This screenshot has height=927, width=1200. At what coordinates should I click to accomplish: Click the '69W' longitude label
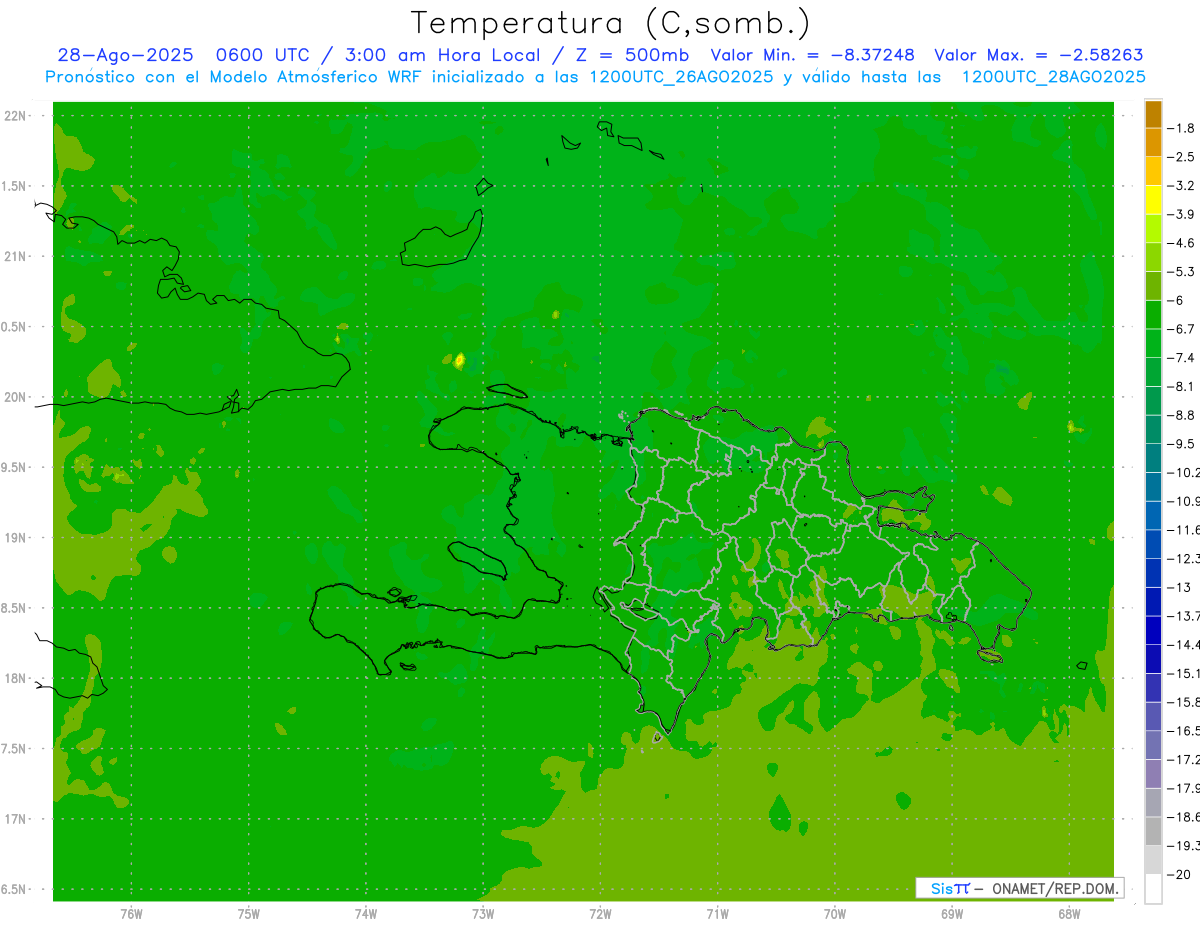point(952,914)
